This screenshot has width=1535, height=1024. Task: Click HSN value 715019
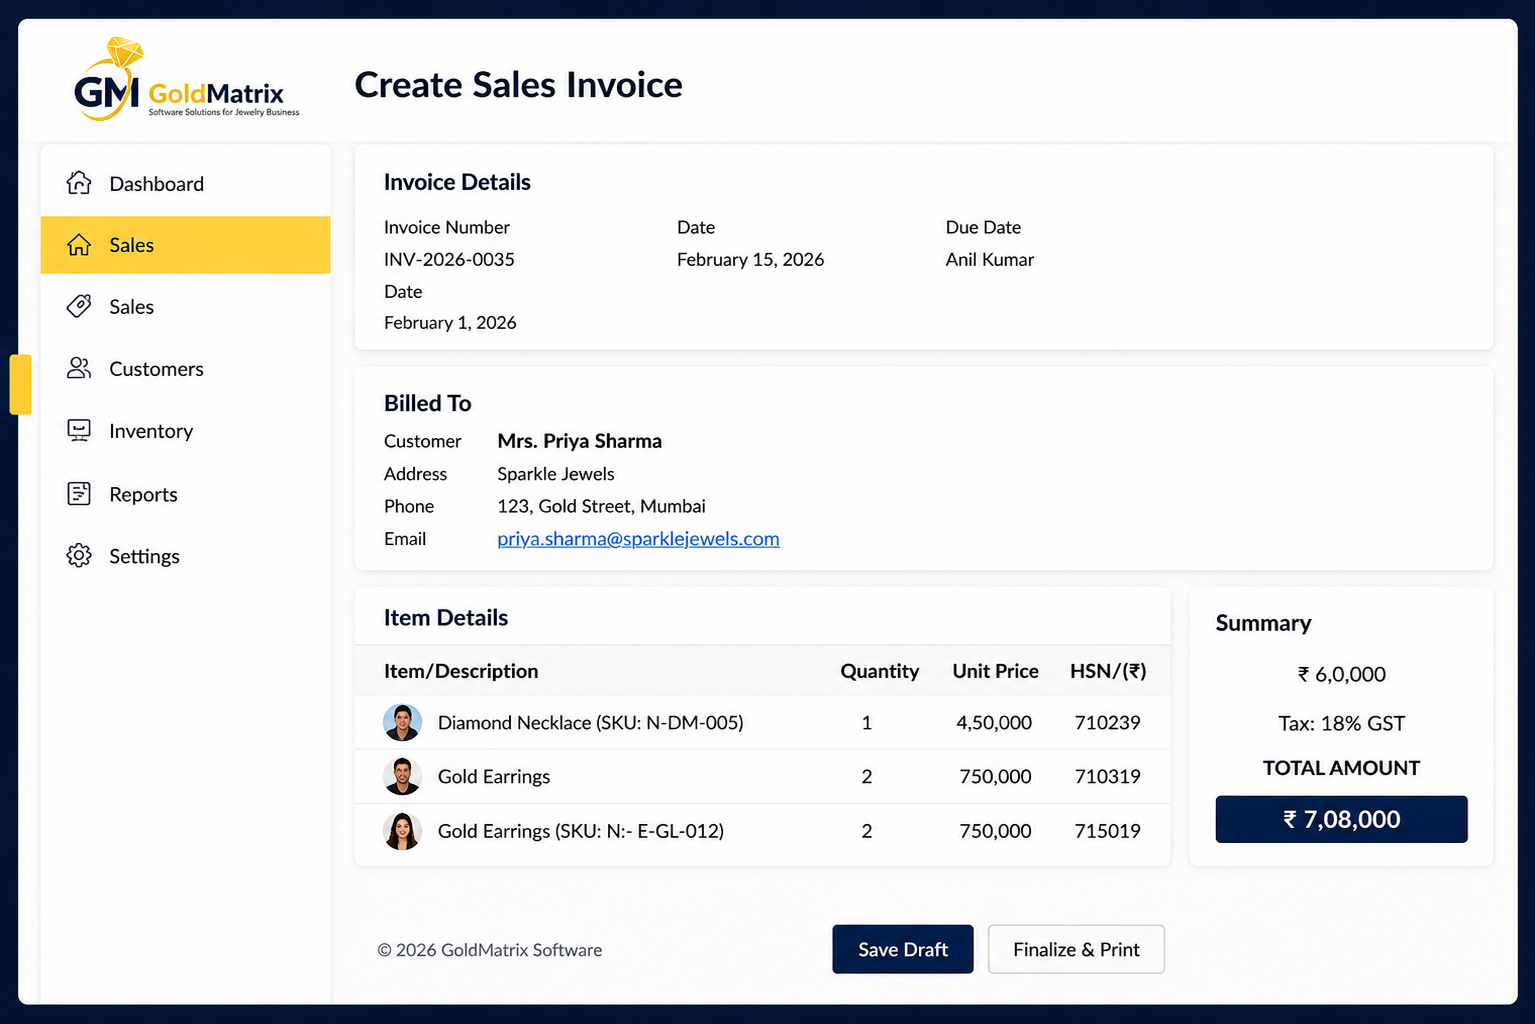pyautogui.click(x=1107, y=830)
